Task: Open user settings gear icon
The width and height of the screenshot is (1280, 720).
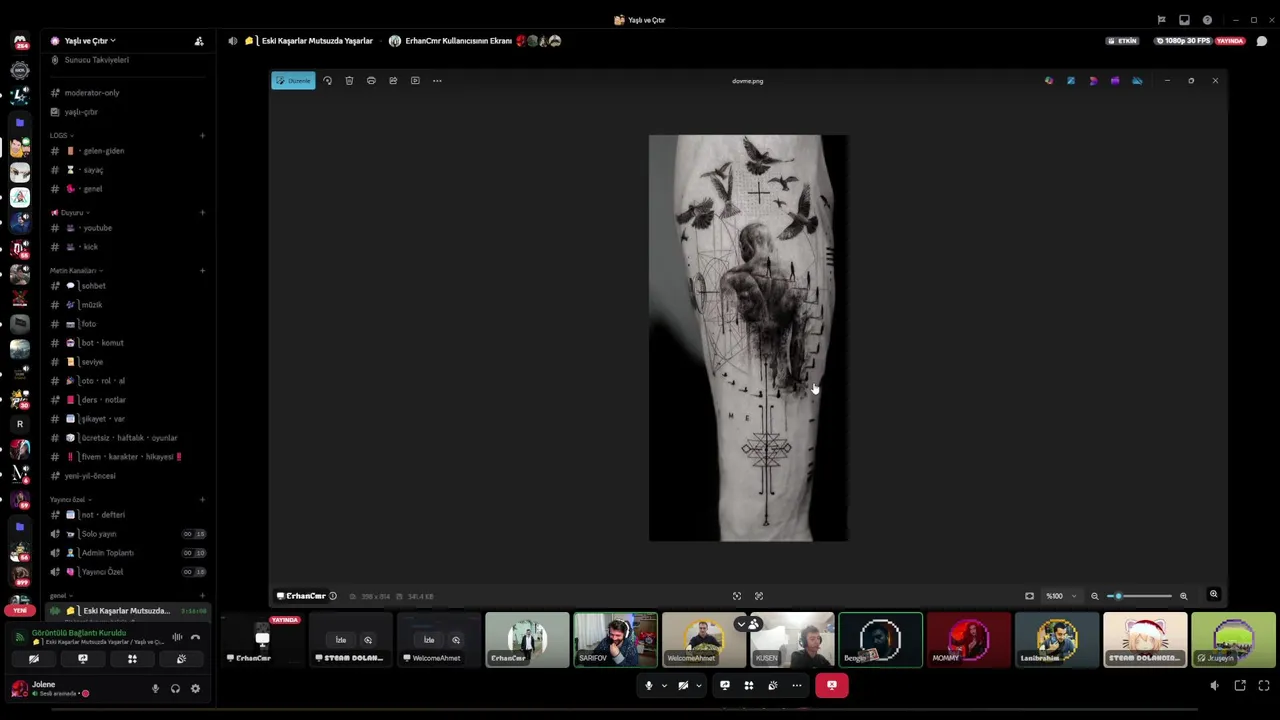Action: pyautogui.click(x=195, y=688)
